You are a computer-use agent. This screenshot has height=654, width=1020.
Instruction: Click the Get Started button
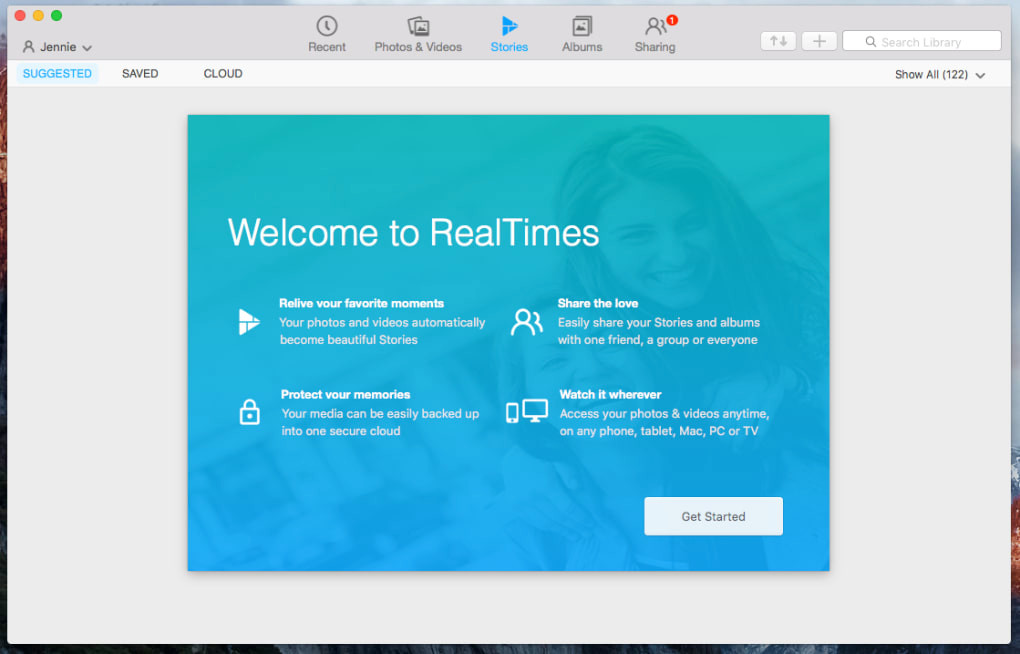[x=713, y=516]
